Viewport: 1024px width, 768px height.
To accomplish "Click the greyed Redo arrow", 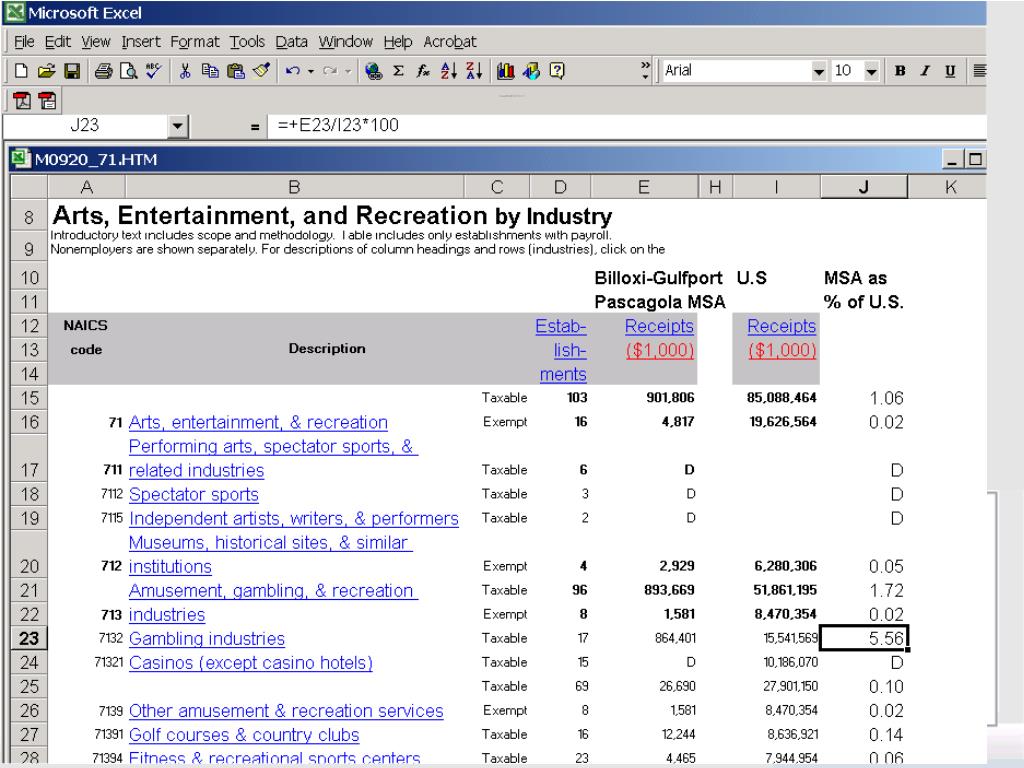I will pos(330,71).
